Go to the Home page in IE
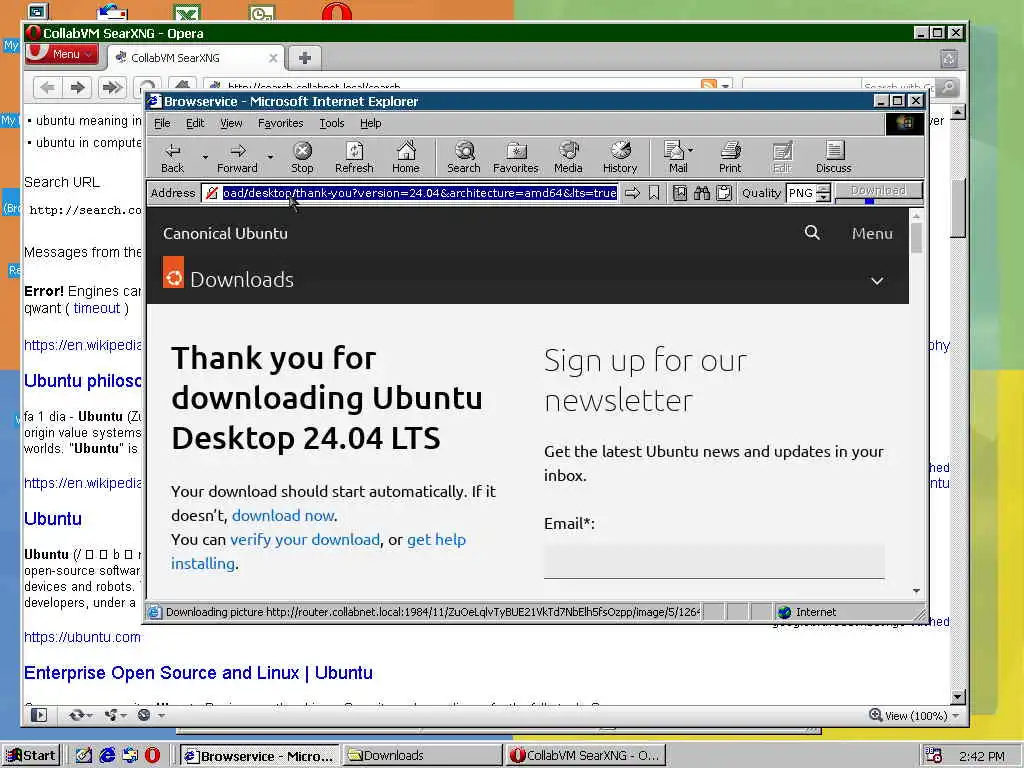Screen dimensions: 1024x768 (406, 158)
